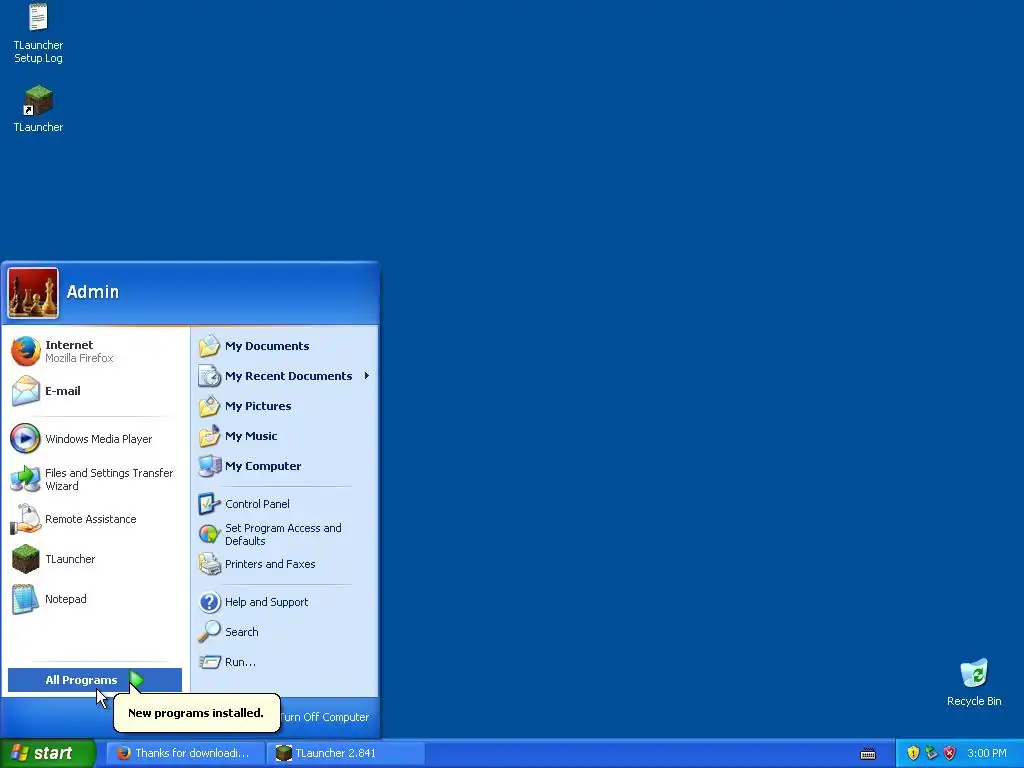The width and height of the screenshot is (1024, 768).
Task: Click the Admin username text
Action: coord(93,292)
